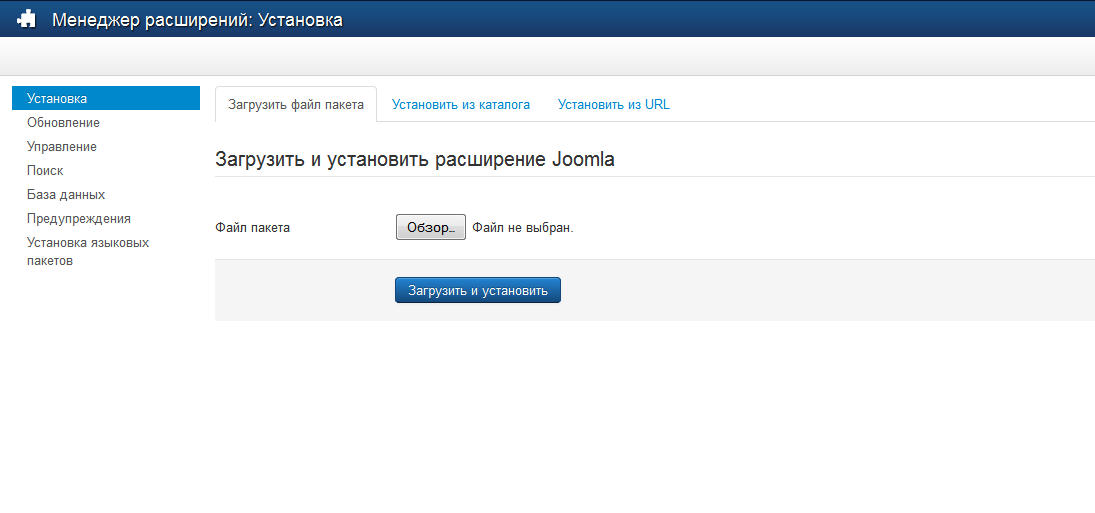Image resolution: width=1095 pixels, height=513 pixels.
Task: Switch to Установить из URL tab
Action: point(614,105)
